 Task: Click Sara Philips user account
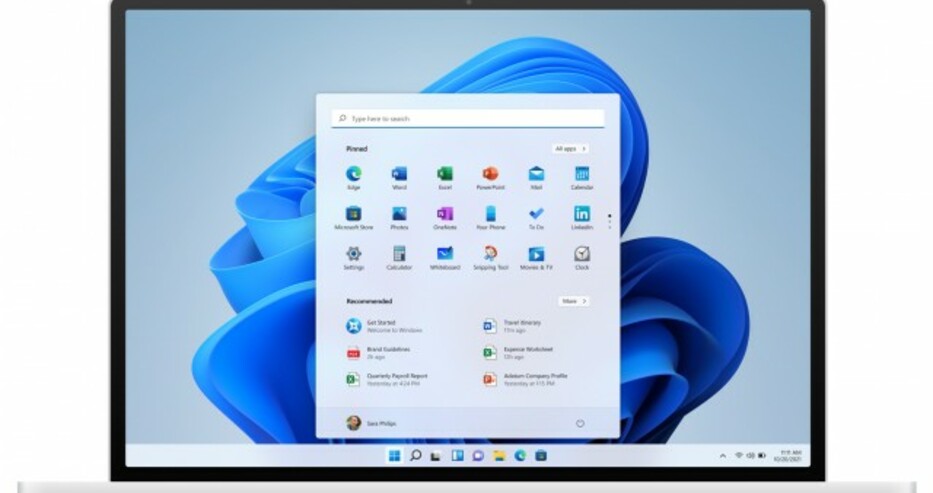tap(371, 423)
